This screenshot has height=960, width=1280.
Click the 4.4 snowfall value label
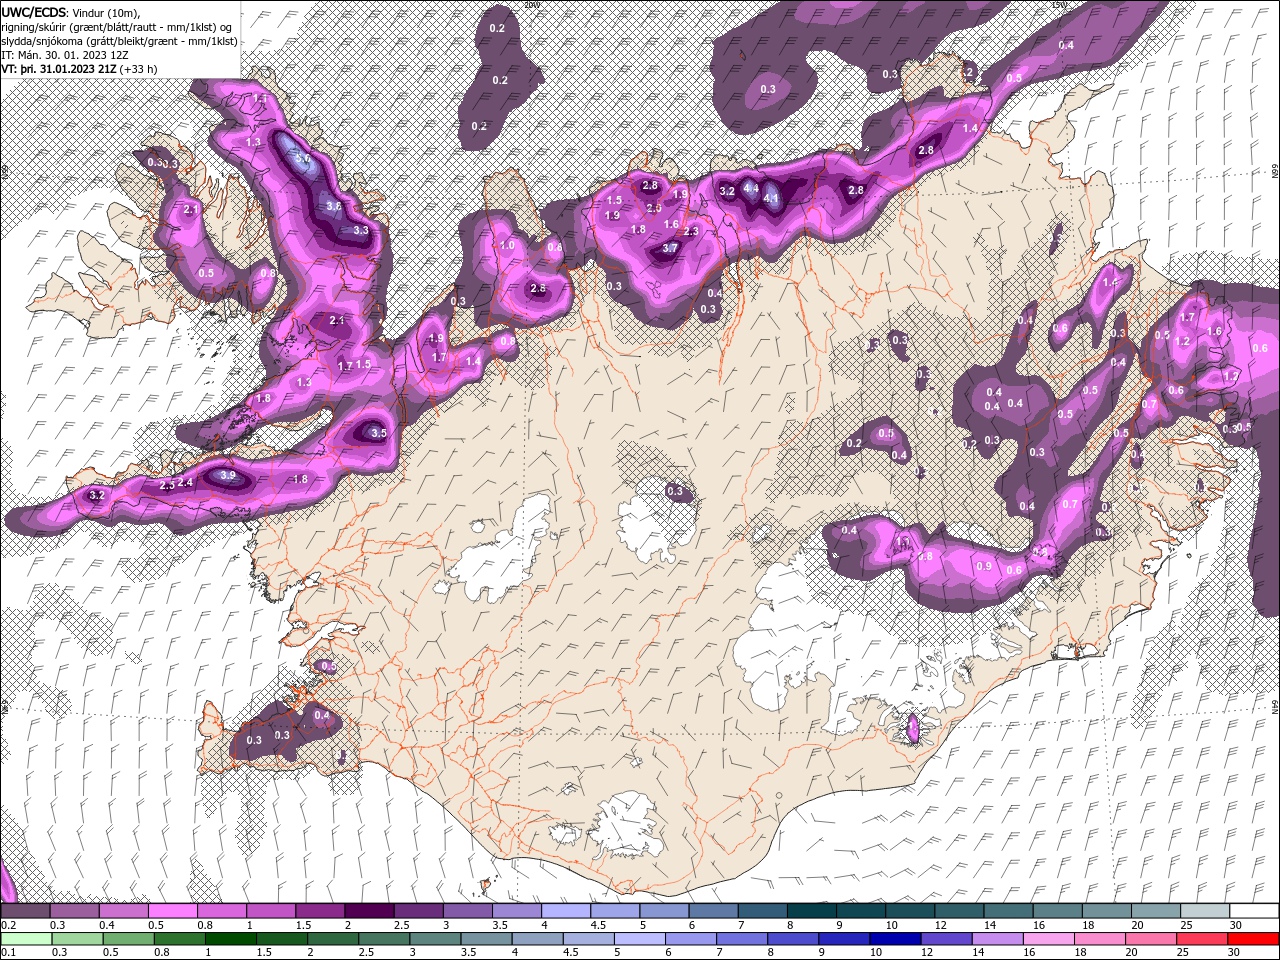coord(751,187)
